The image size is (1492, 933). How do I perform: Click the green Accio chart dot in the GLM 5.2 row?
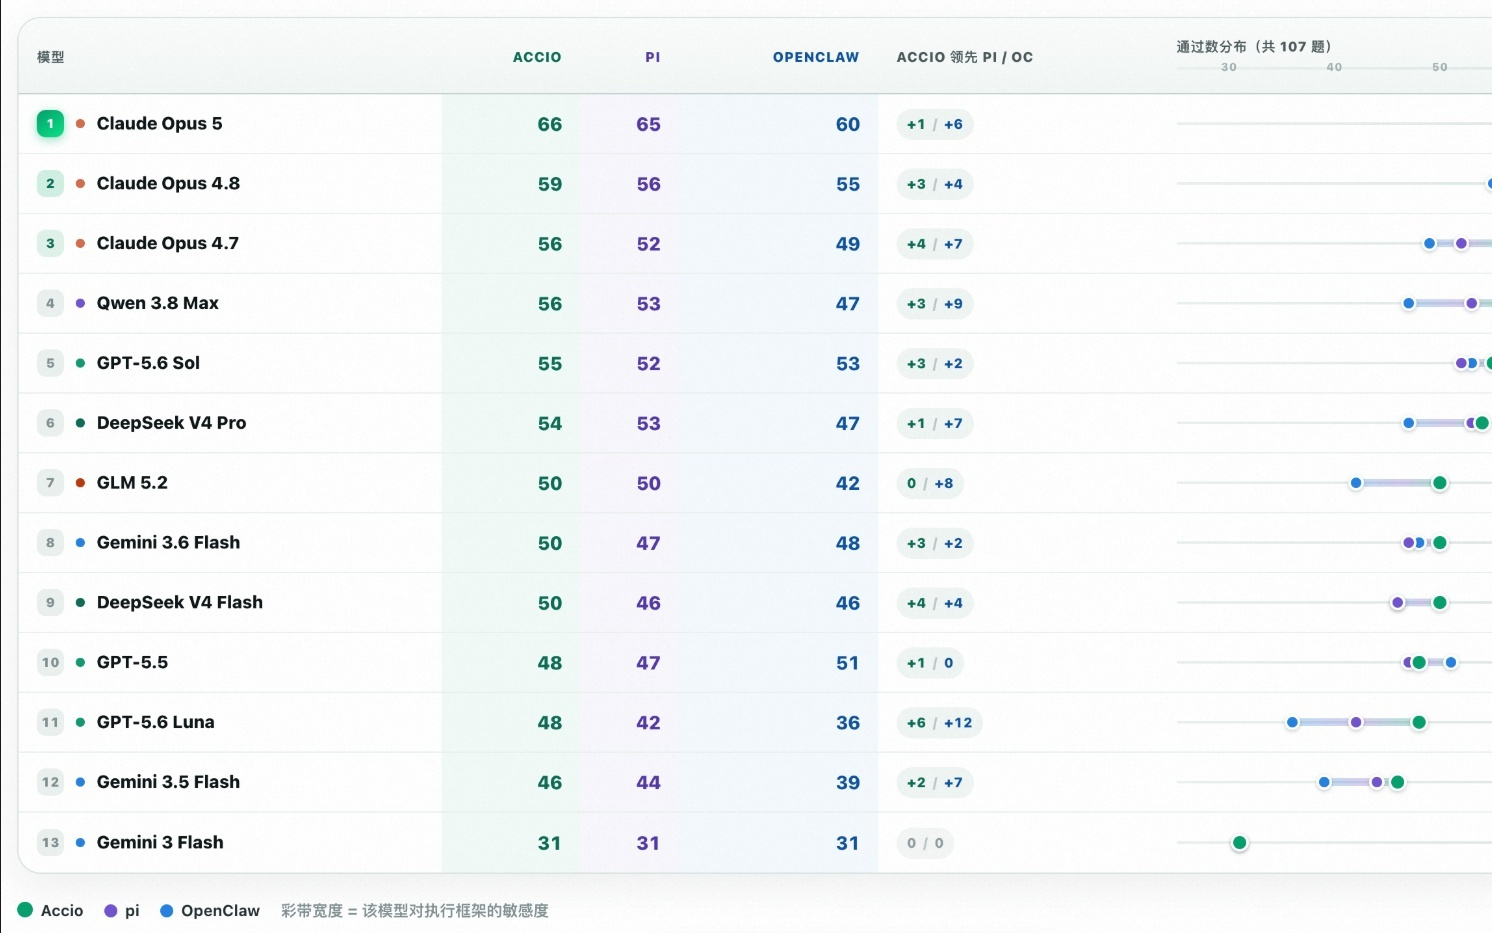pyautogui.click(x=1440, y=483)
